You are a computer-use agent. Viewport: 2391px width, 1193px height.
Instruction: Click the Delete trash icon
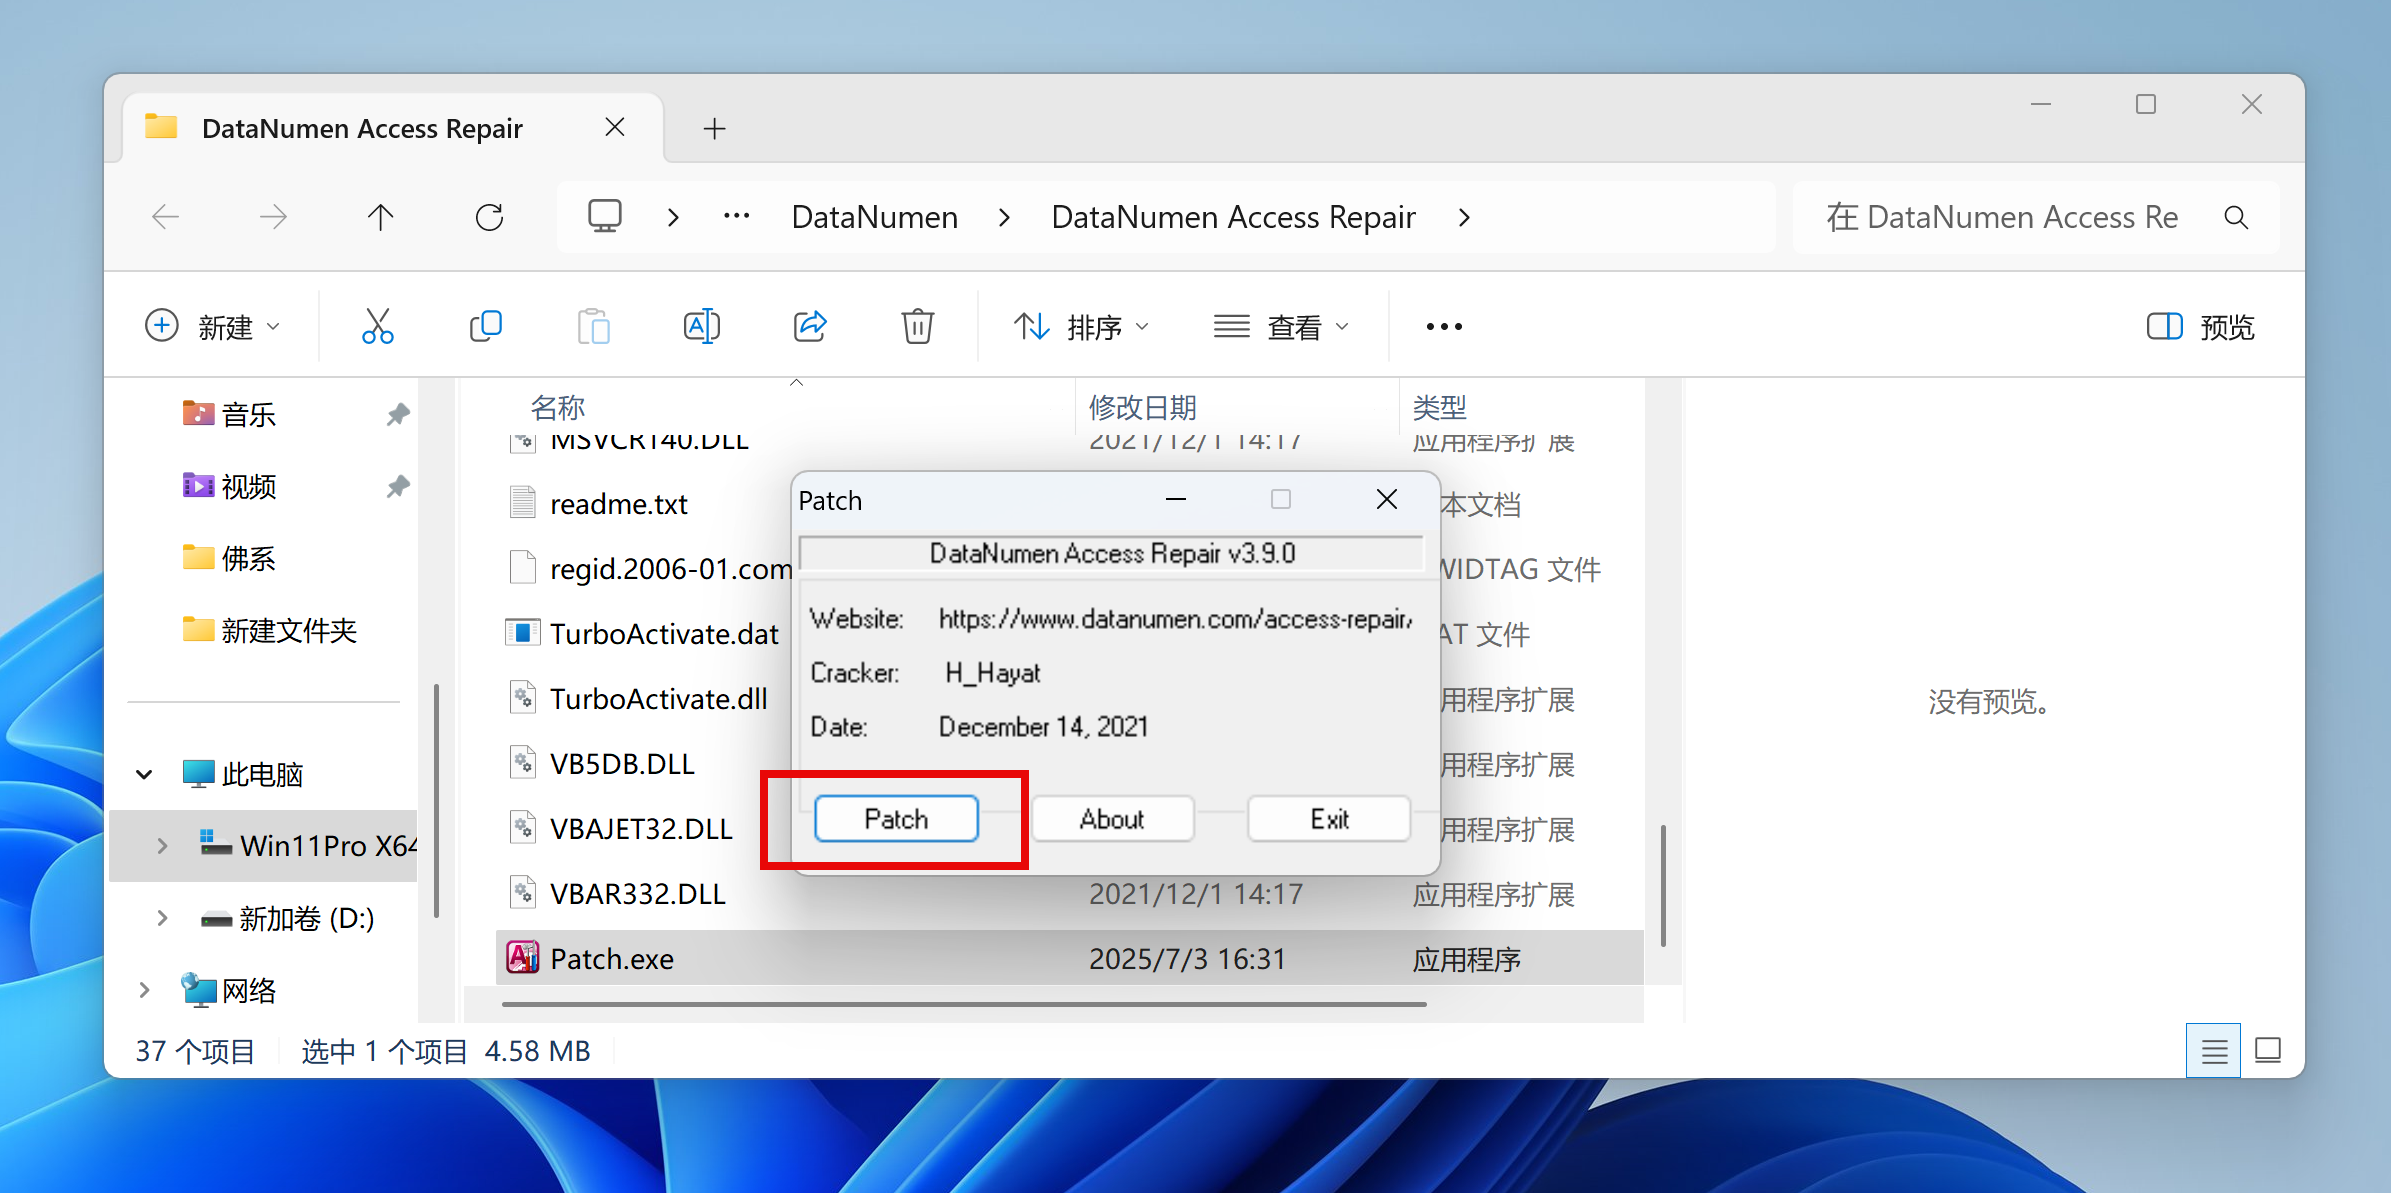[x=917, y=326]
